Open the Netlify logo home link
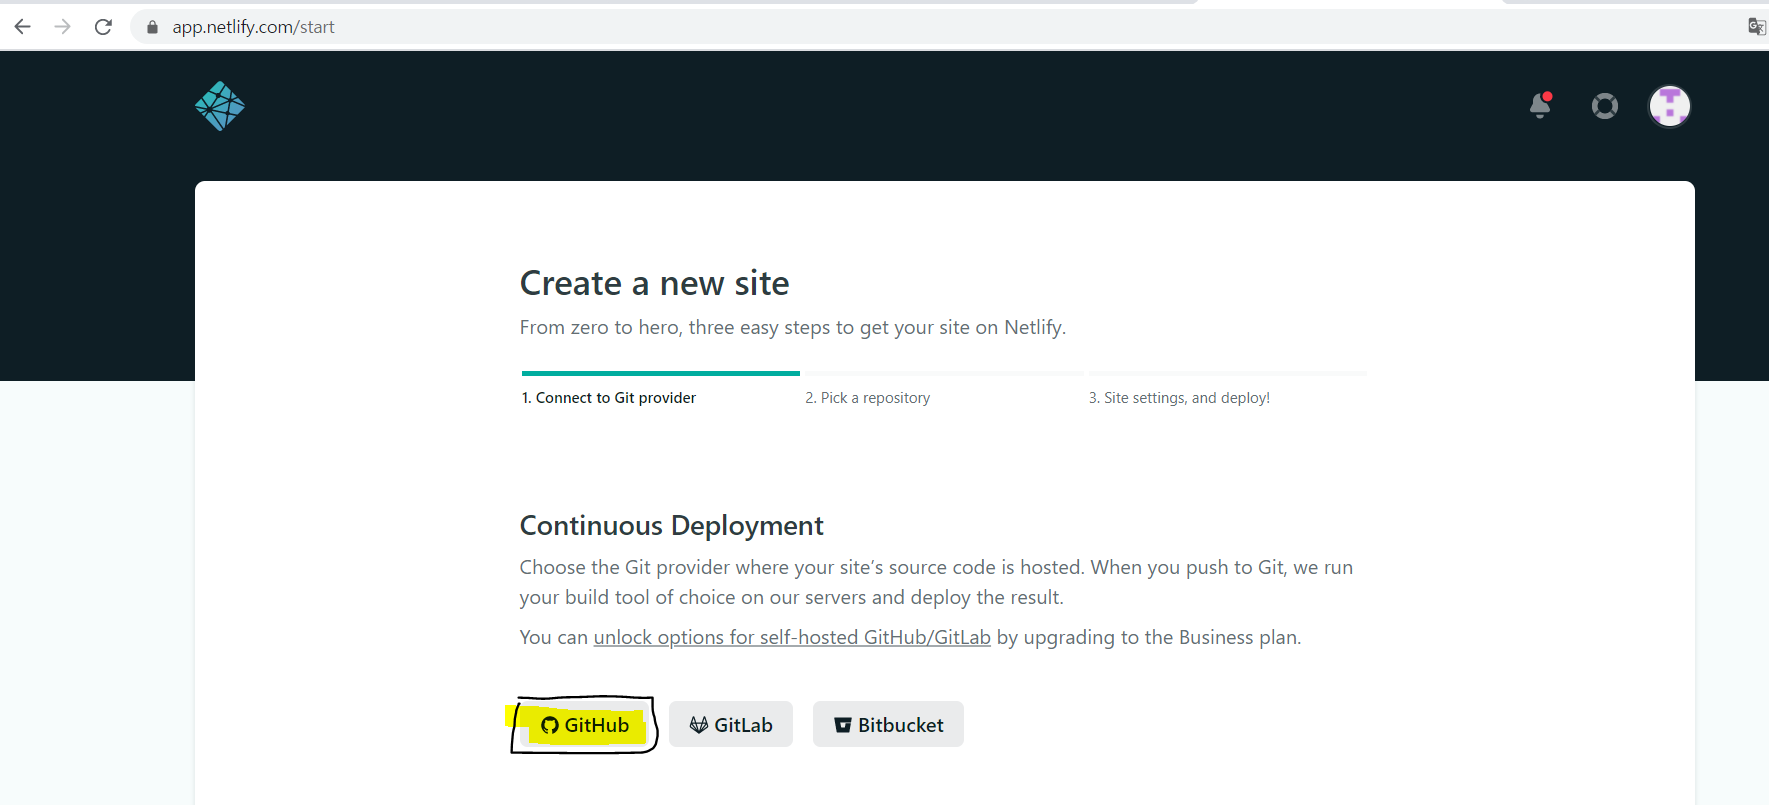 click(220, 106)
